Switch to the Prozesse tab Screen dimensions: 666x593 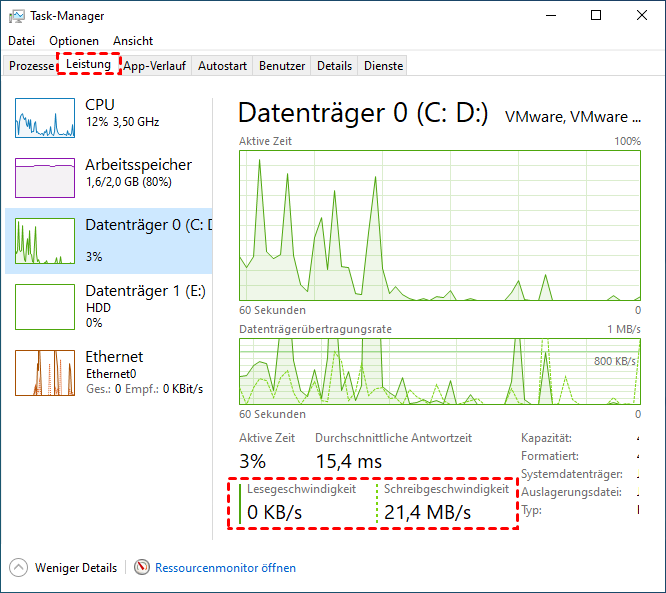31,66
